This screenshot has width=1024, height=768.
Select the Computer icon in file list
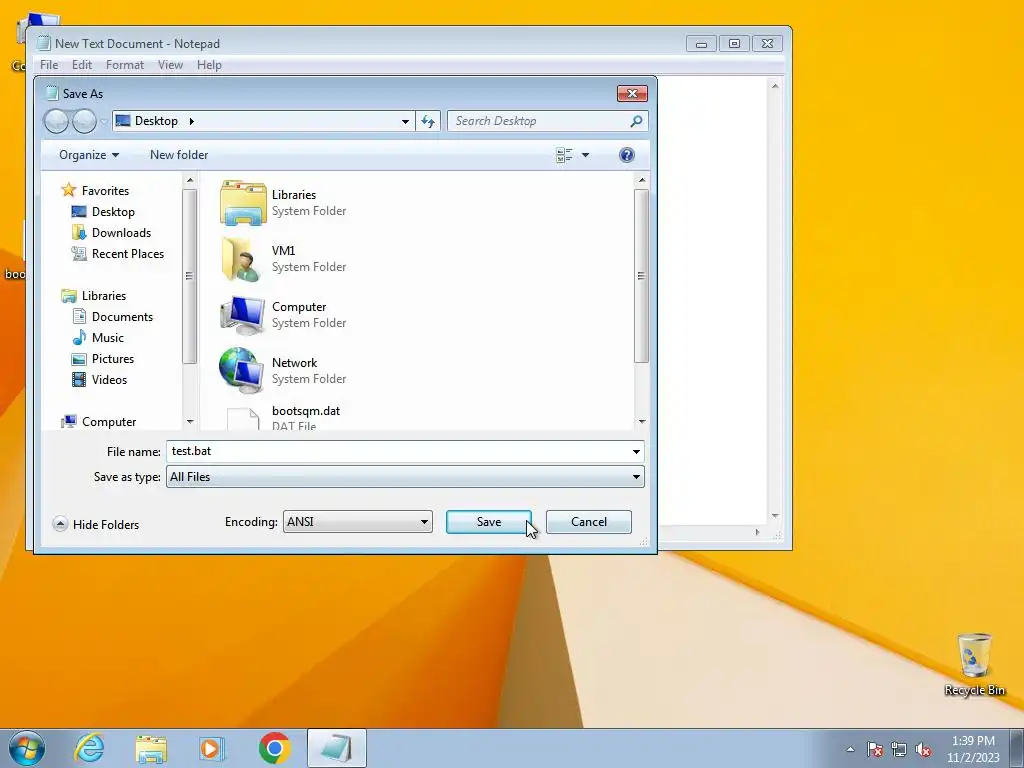coord(243,315)
